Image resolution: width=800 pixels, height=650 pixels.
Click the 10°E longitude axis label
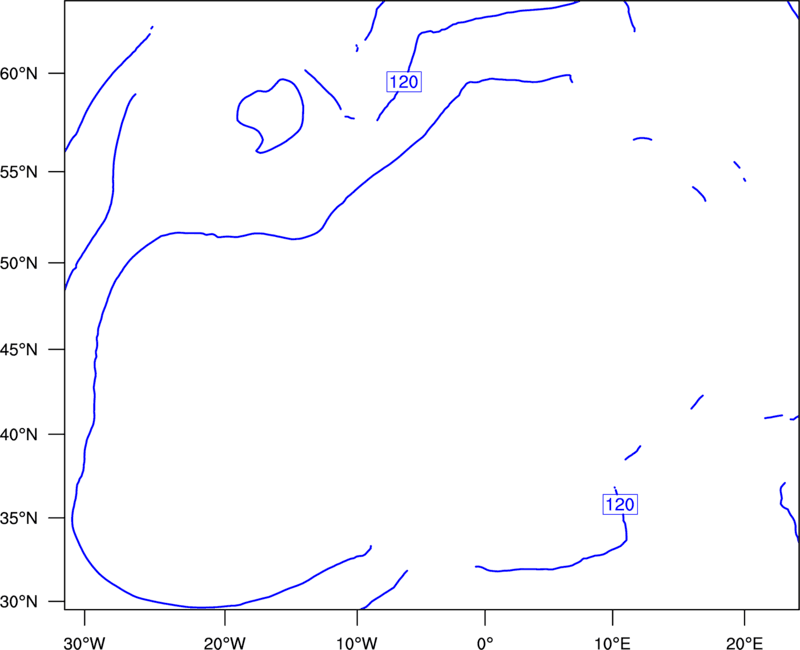[x=612, y=643]
